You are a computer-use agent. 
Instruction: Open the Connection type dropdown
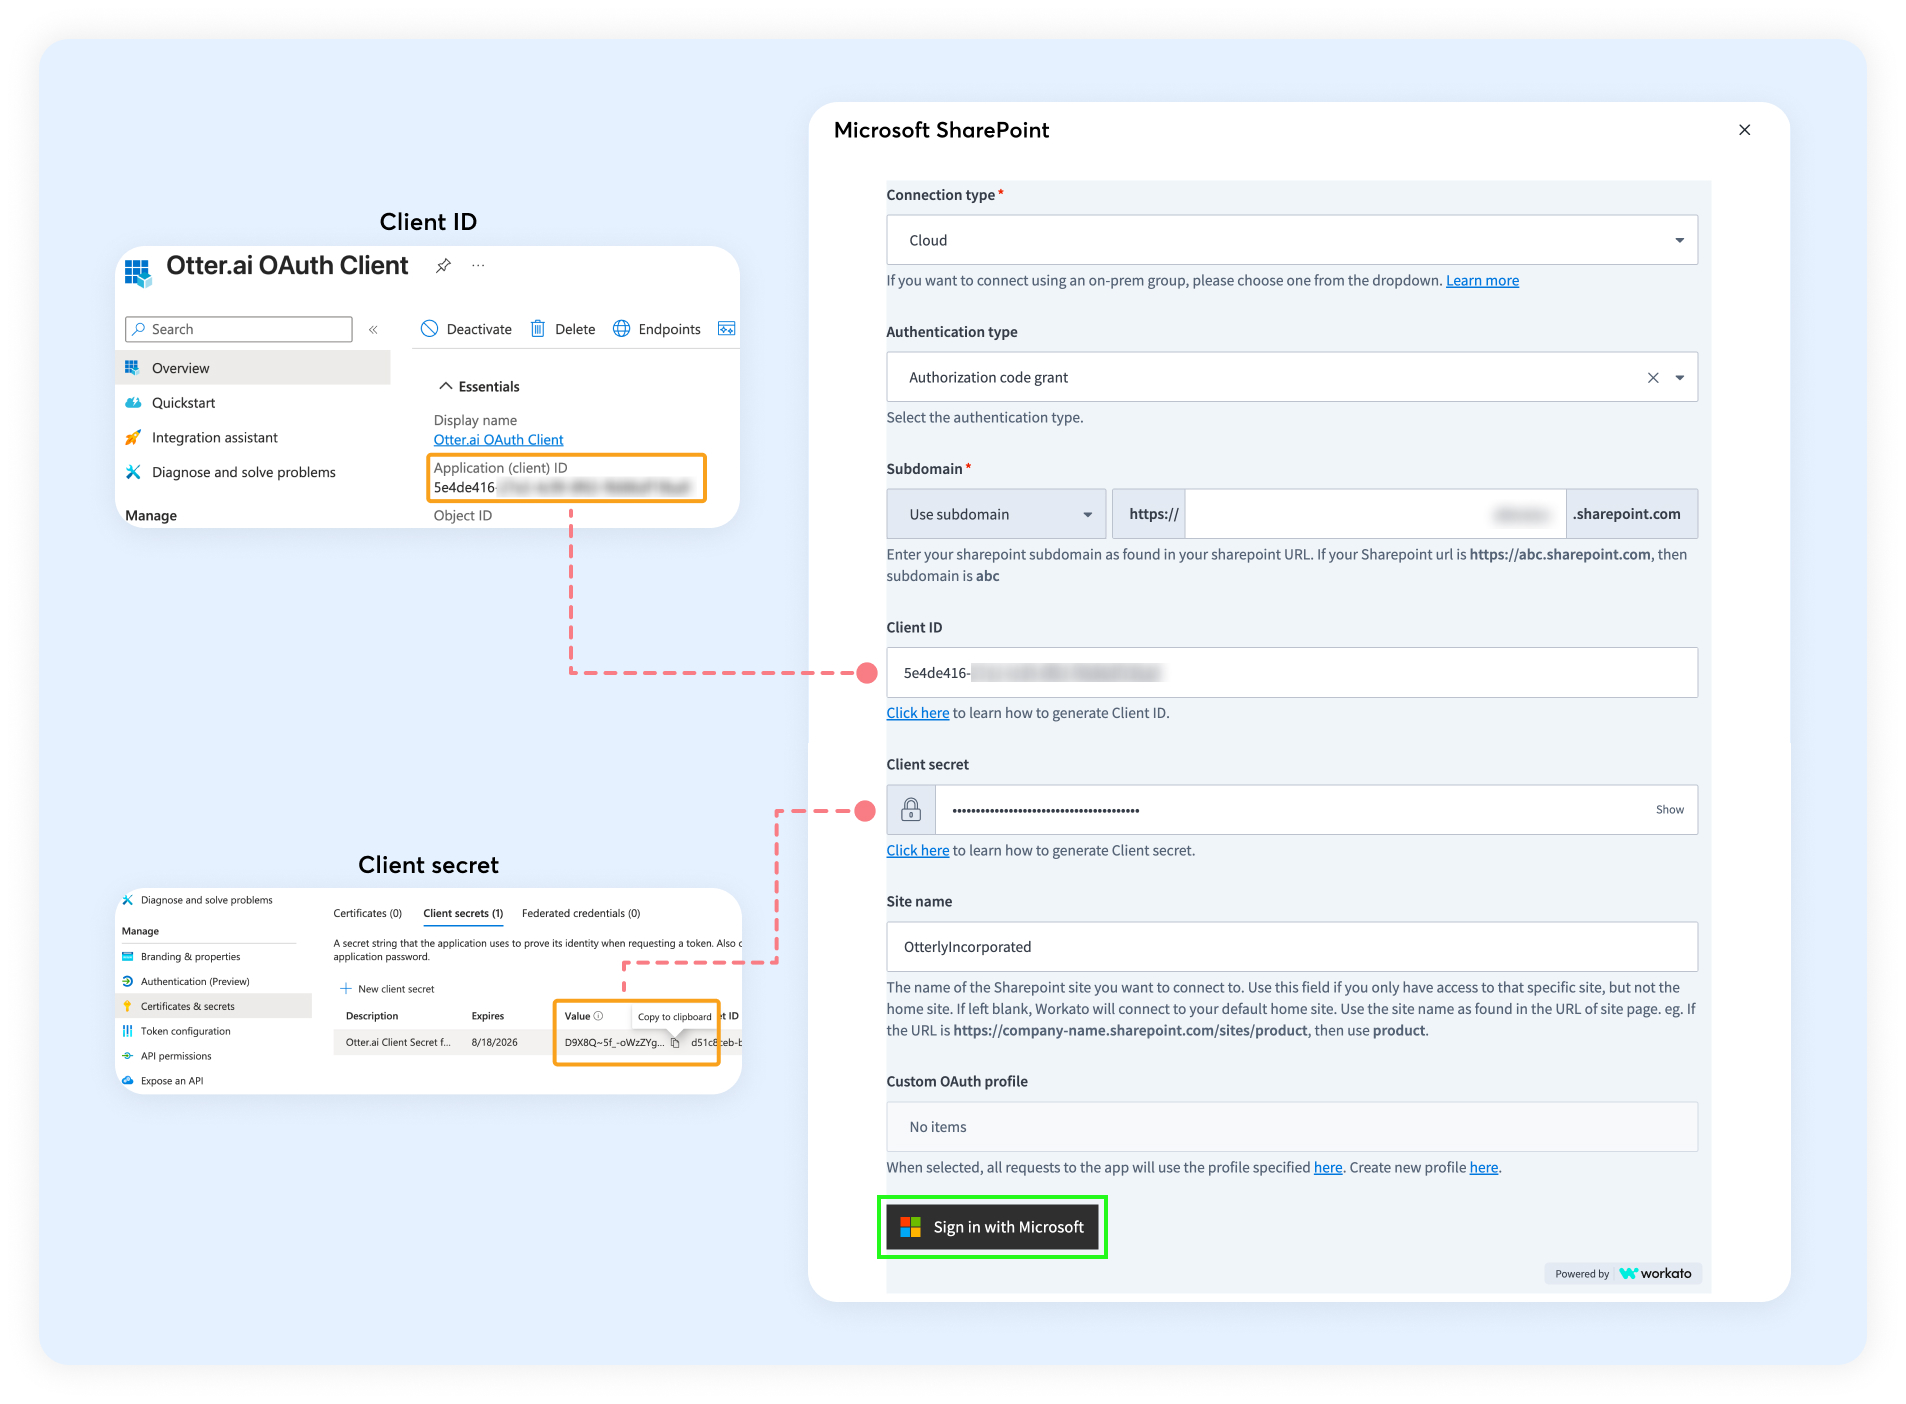point(1679,240)
